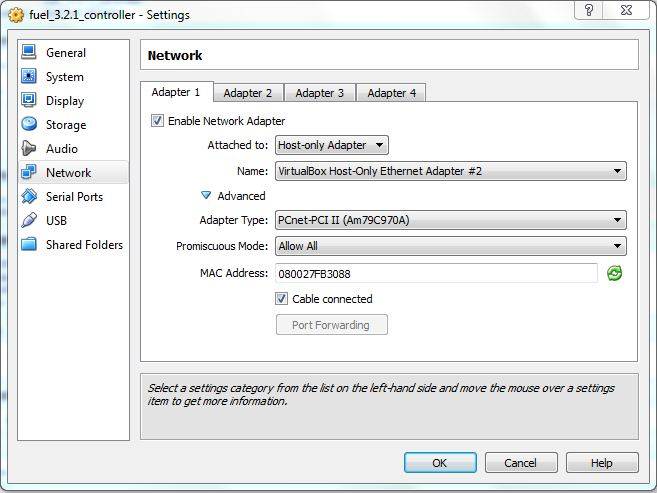
Task: Click the 'Cable connected' label text
Action: coord(332,299)
